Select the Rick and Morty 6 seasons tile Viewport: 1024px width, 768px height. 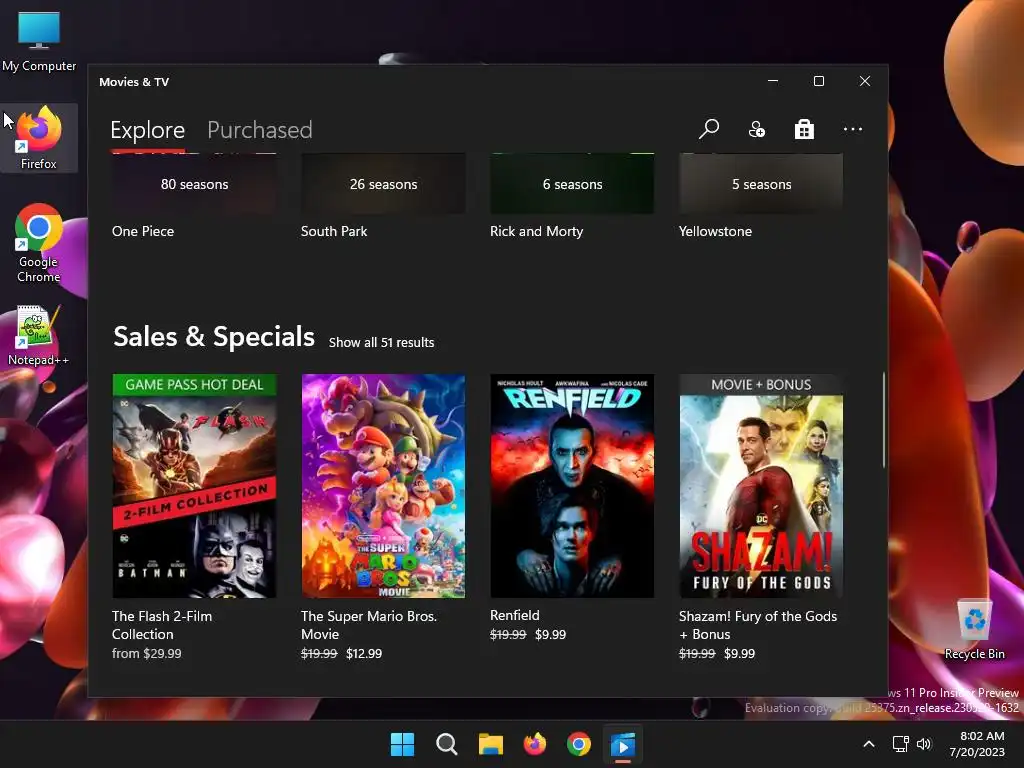(572, 184)
